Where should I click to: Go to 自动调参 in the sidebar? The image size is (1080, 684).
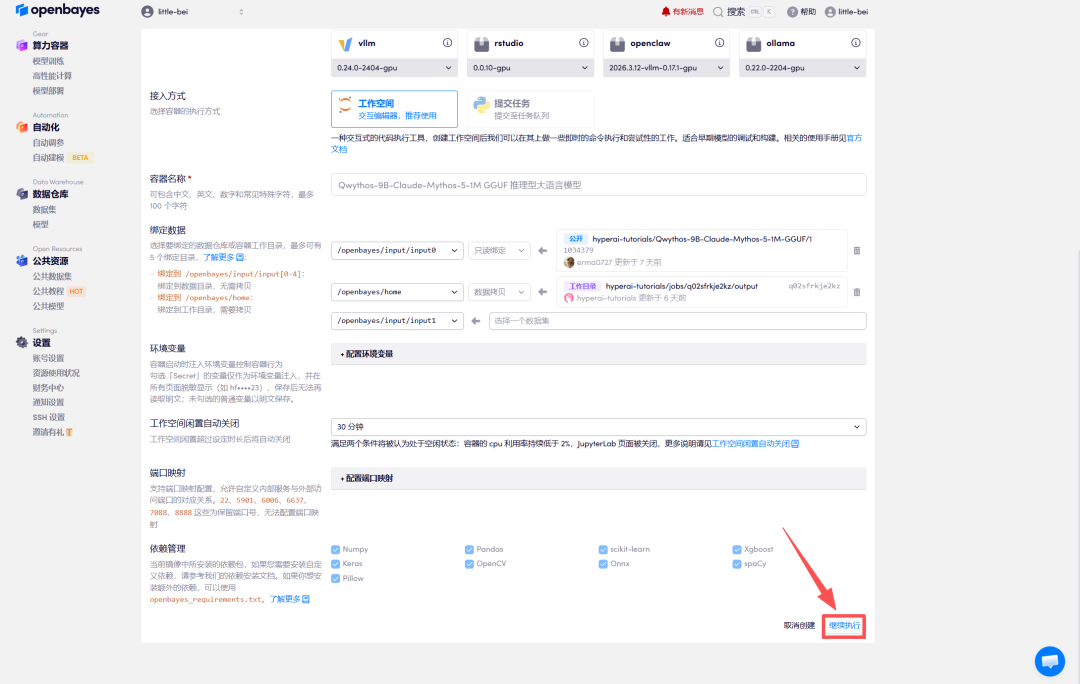pos(48,143)
